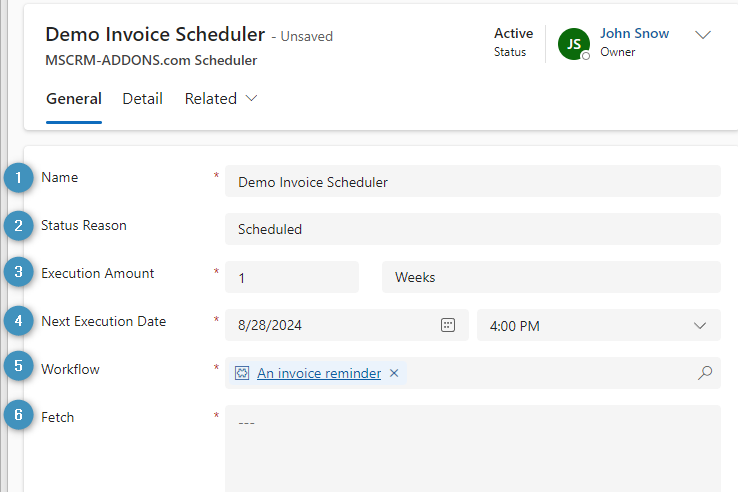
Task: Click the Execution Amount number field
Action: pos(292,277)
